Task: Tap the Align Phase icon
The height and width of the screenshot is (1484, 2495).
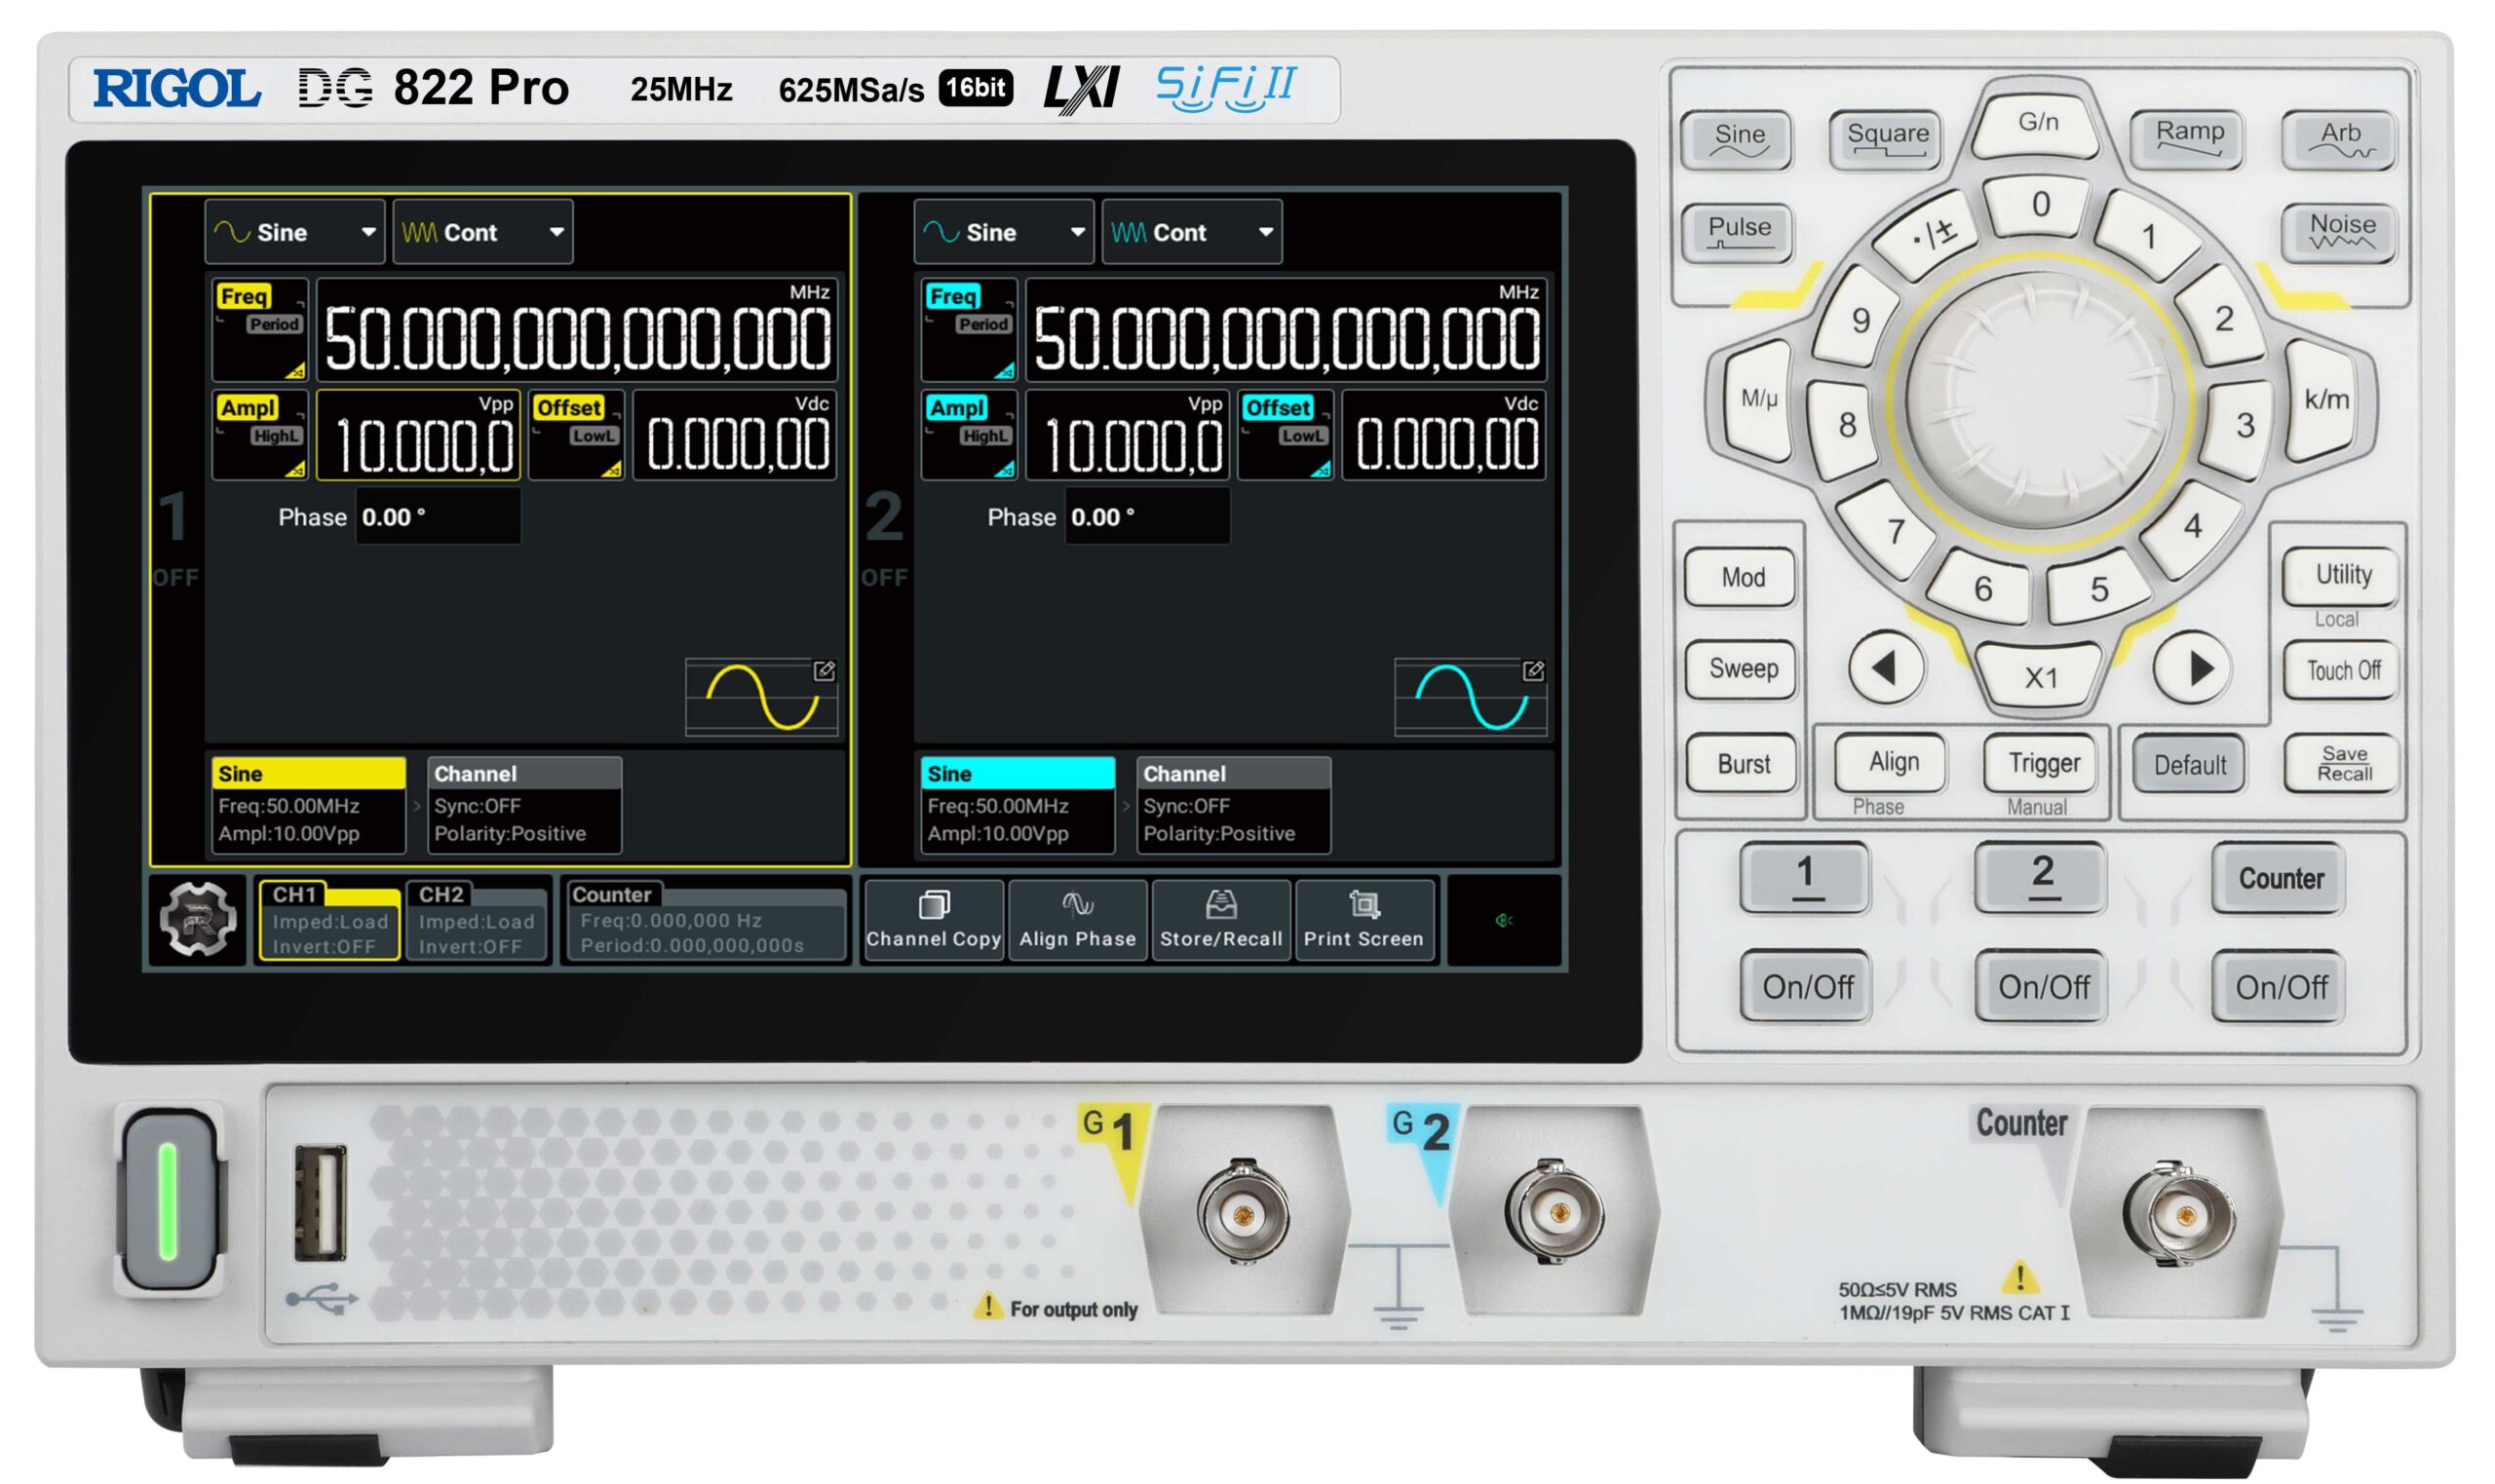Action: [x=1077, y=919]
